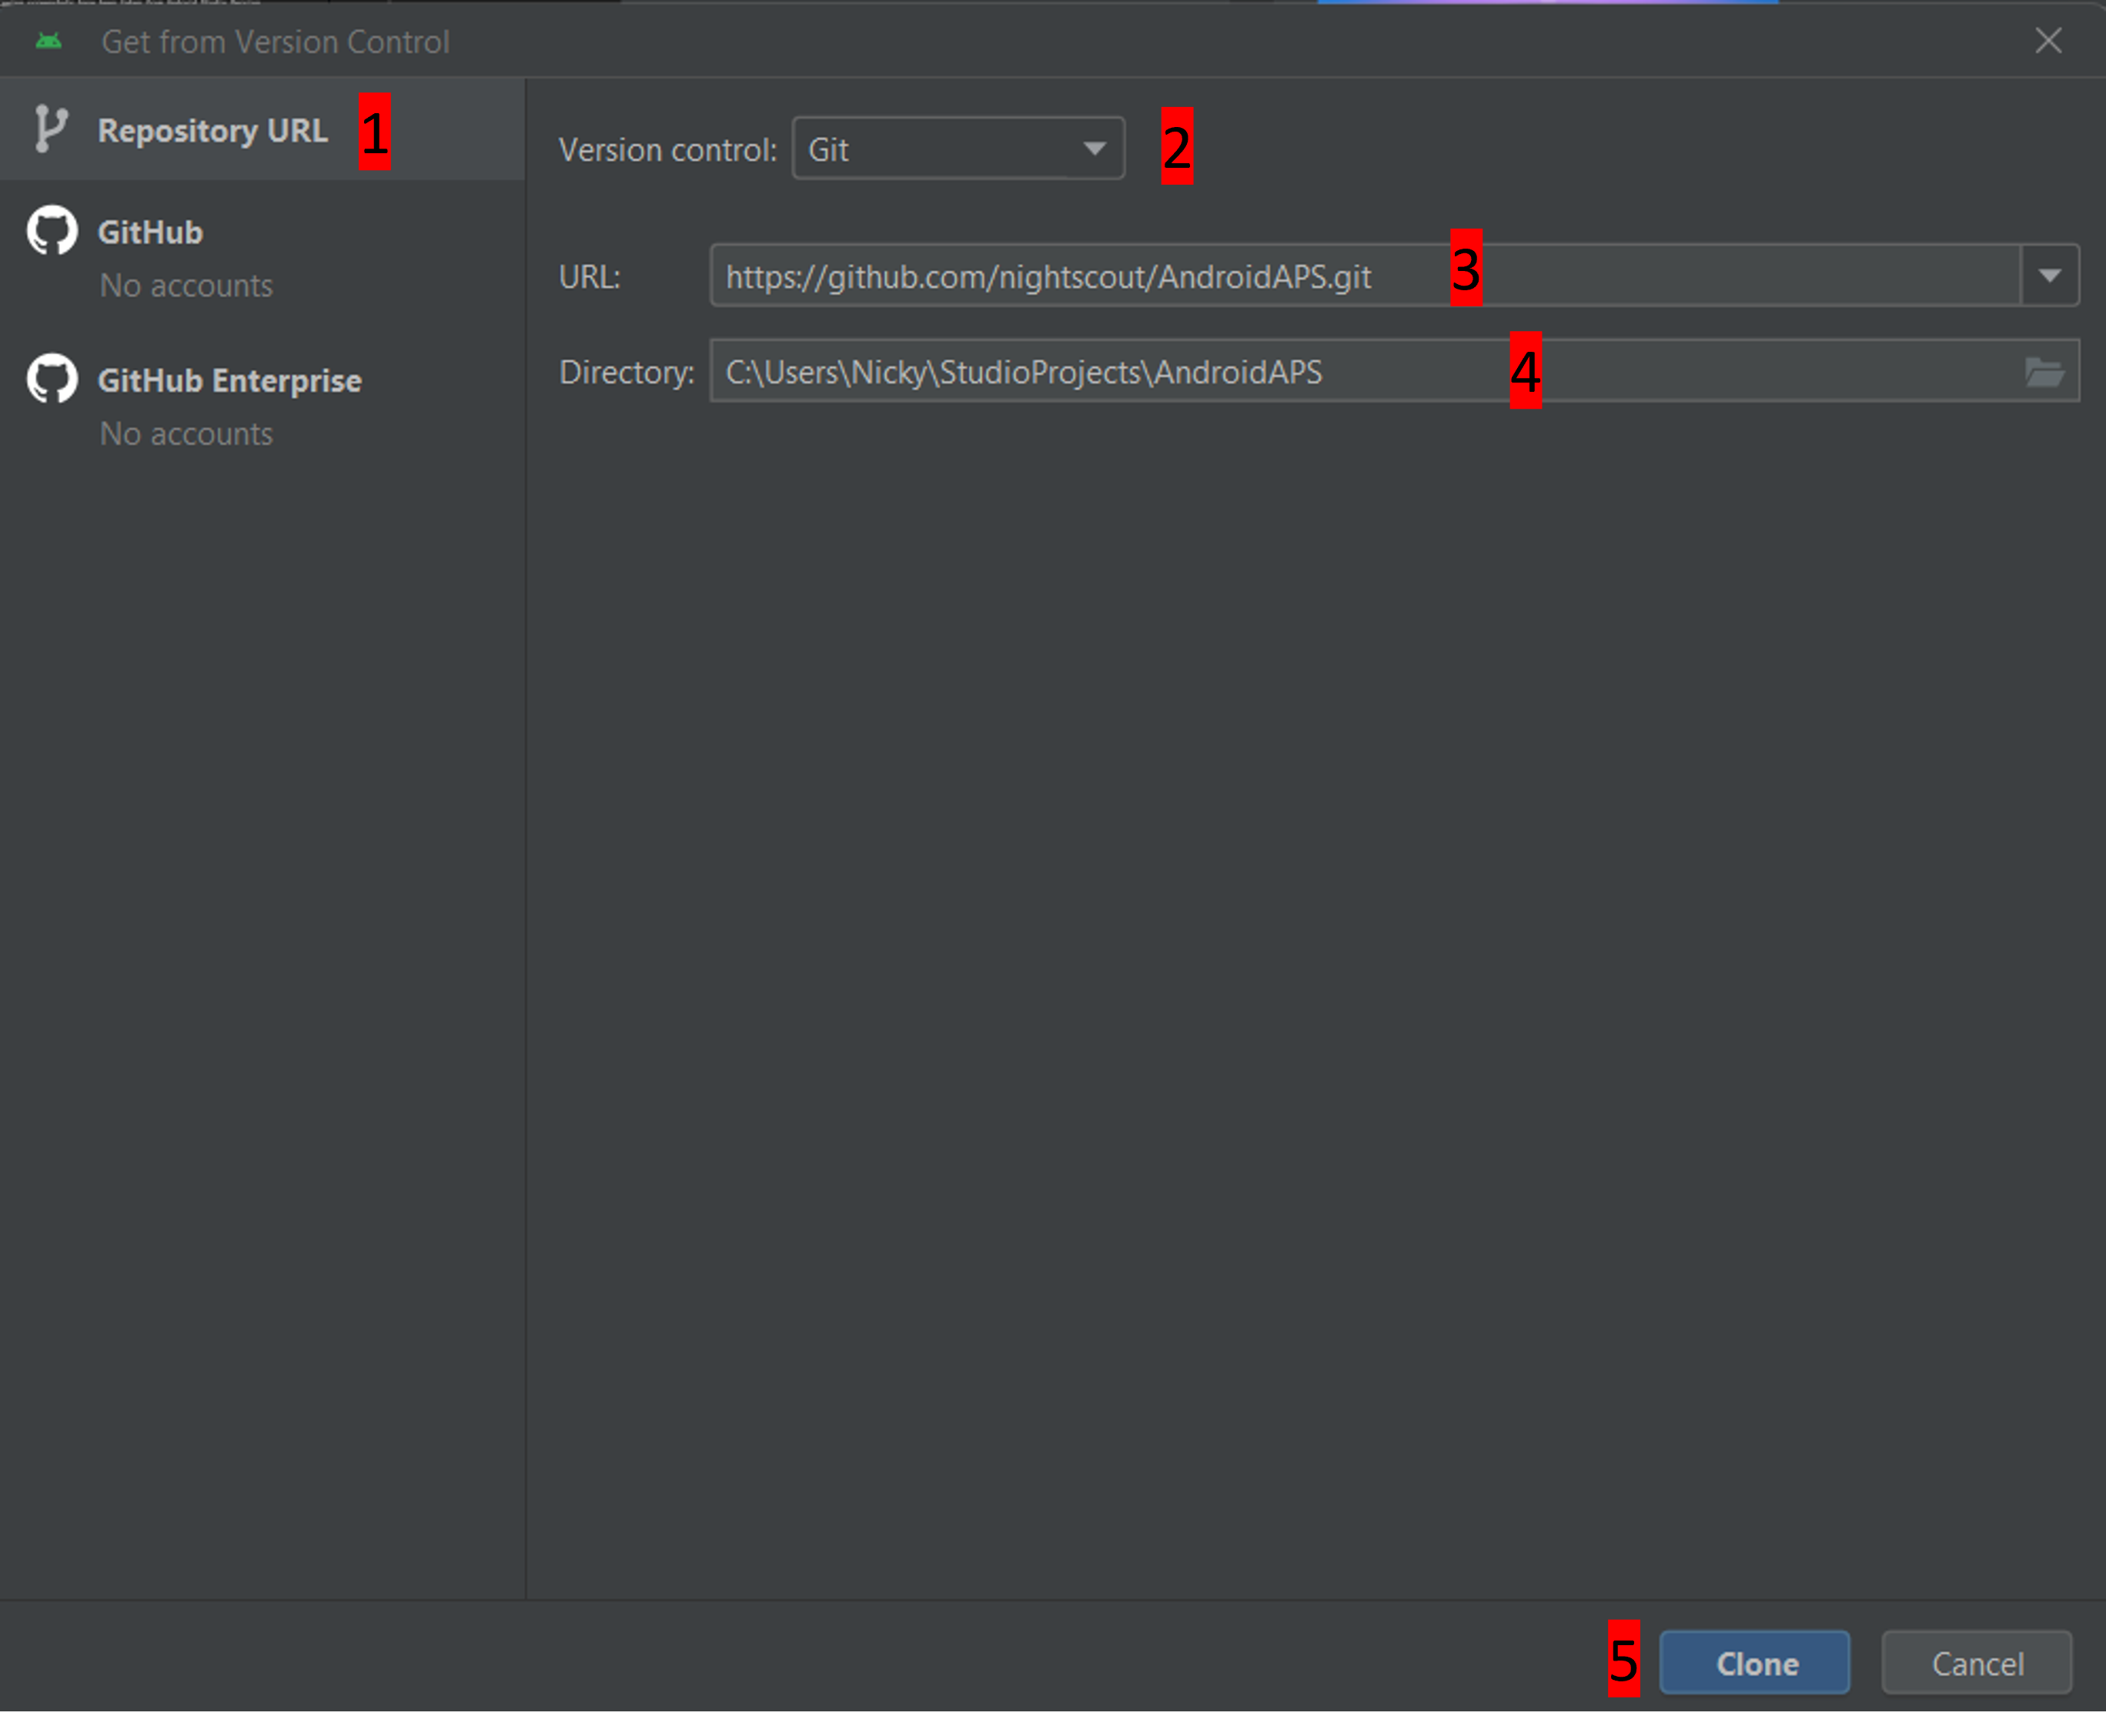Browse for directory using folder icon
Screen dimensions: 2106x1736
pos(2044,373)
